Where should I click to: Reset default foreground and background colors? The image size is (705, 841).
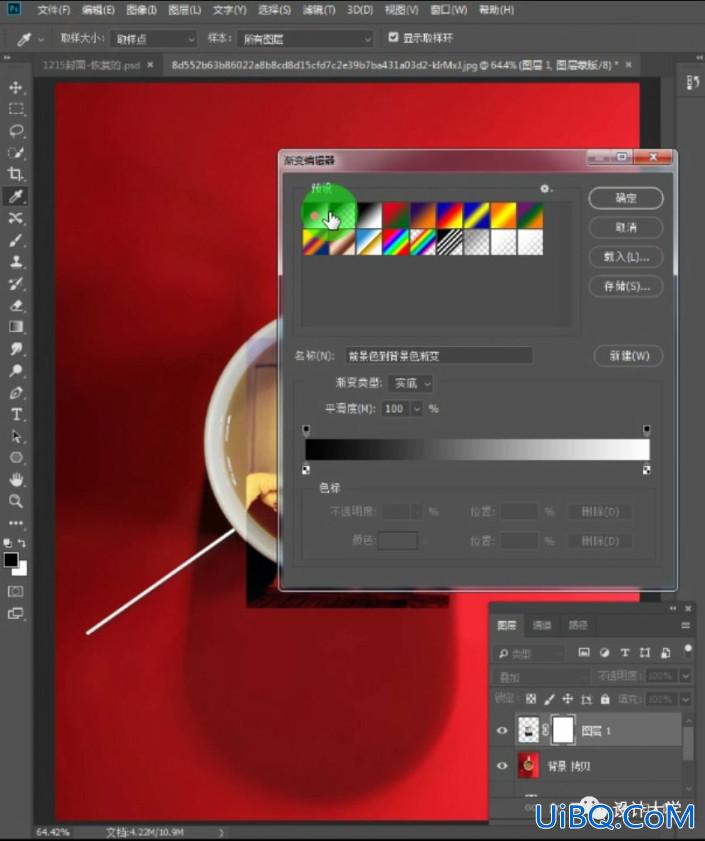8,543
